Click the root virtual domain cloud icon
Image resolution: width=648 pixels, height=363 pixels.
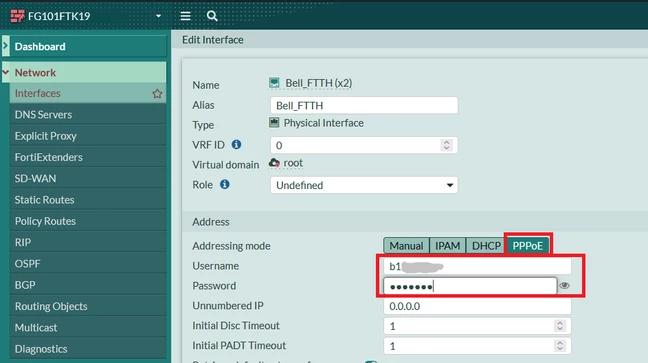[x=274, y=163]
